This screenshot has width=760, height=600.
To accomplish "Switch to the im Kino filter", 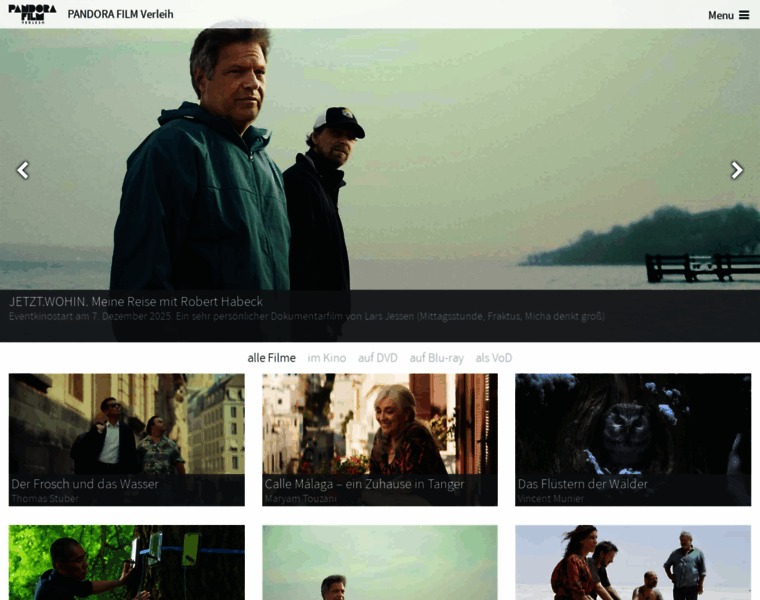I will click(x=326, y=358).
